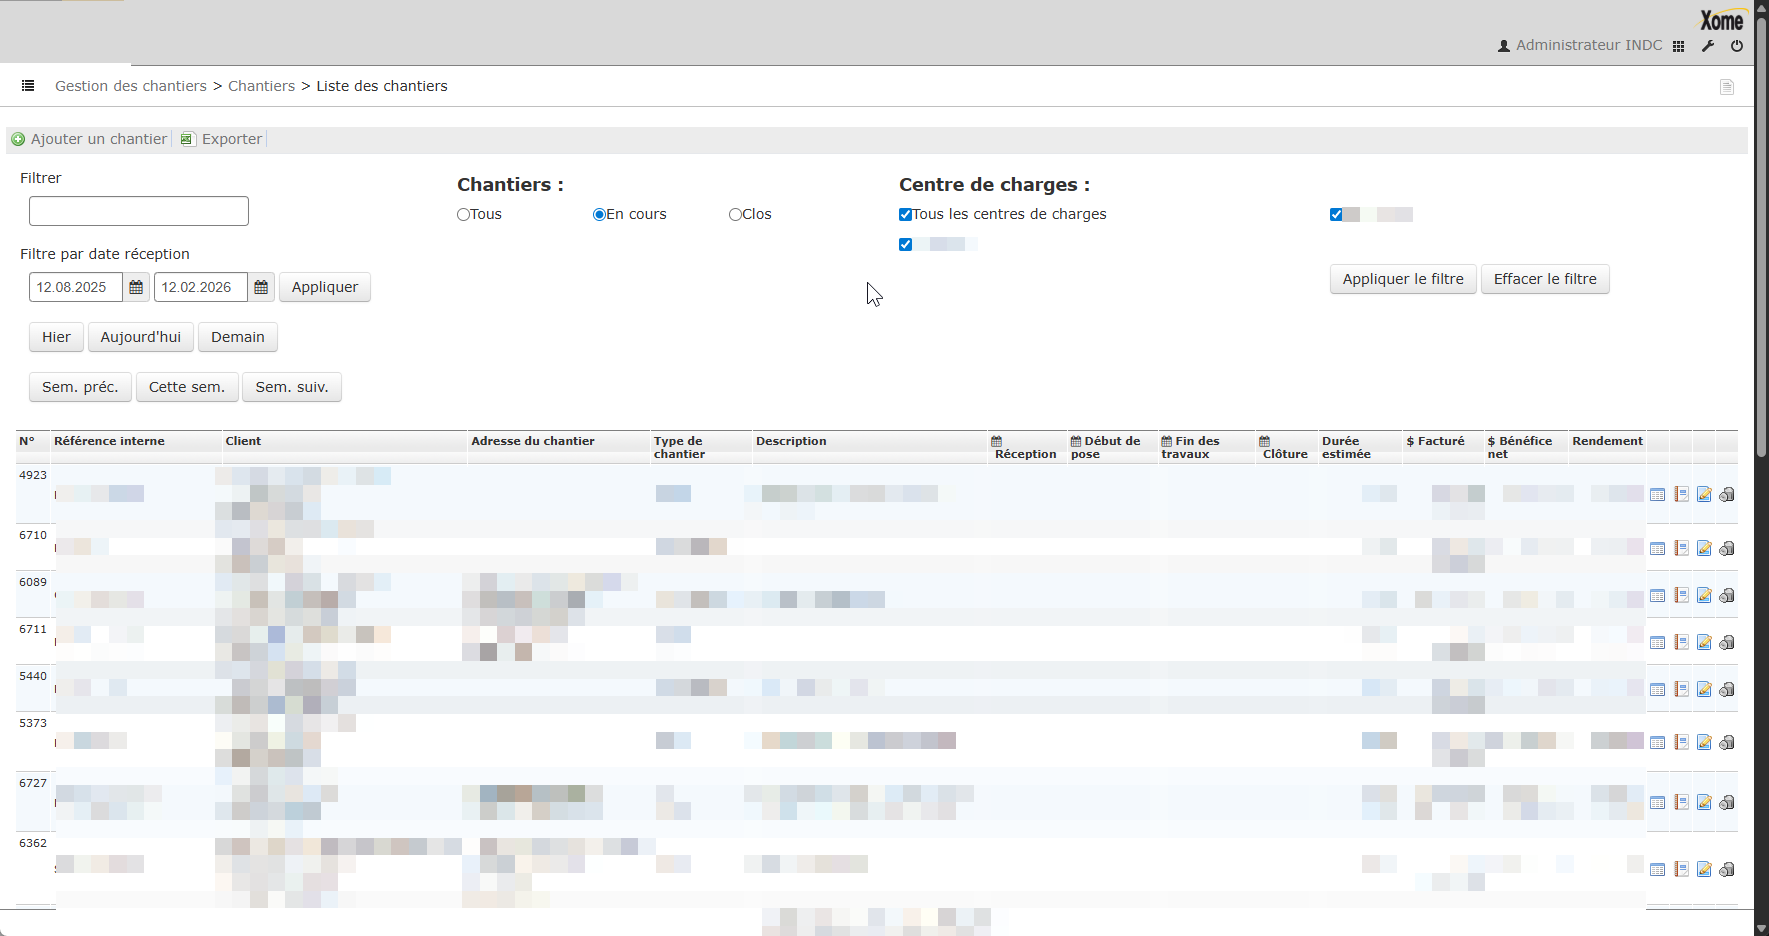Open the table view icon for chantier 6711

pos(1657,643)
